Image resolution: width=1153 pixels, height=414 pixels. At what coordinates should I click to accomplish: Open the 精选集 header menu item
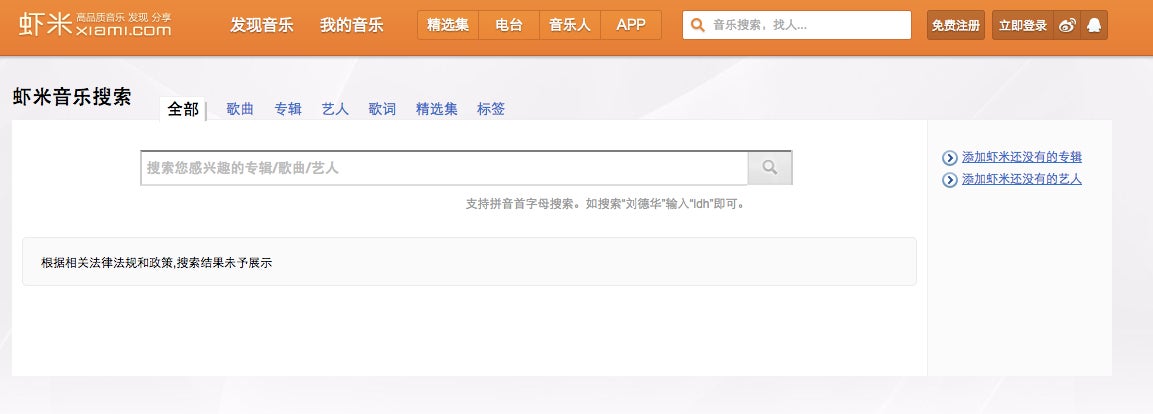(448, 25)
